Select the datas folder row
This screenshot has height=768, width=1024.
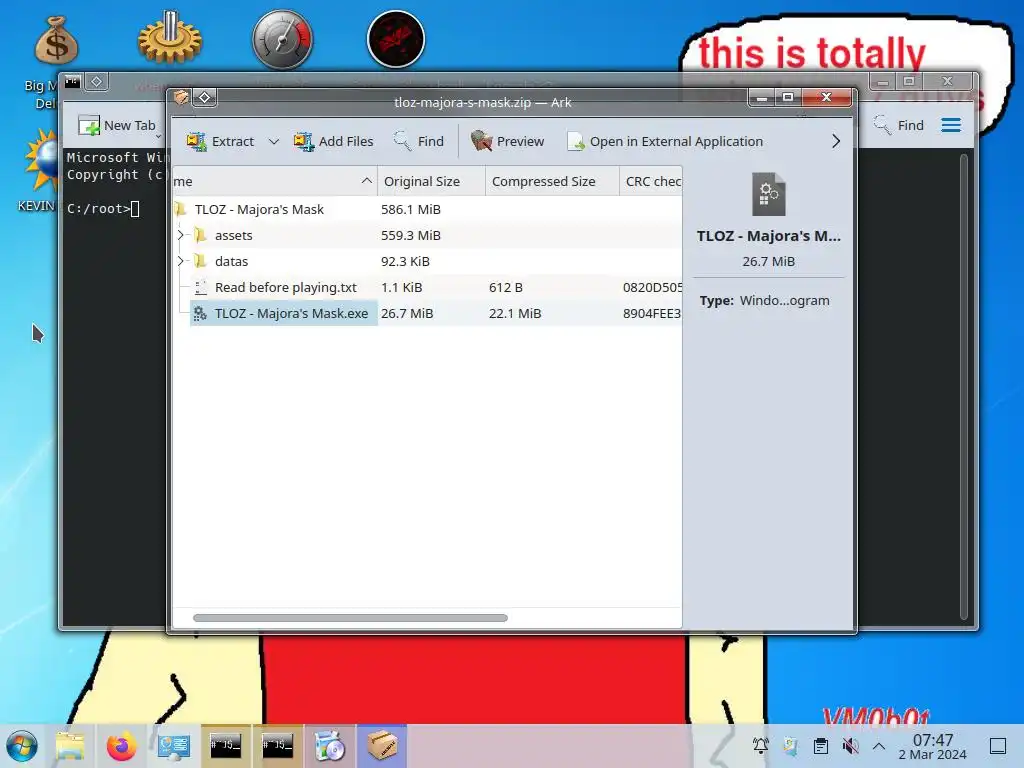point(427,261)
